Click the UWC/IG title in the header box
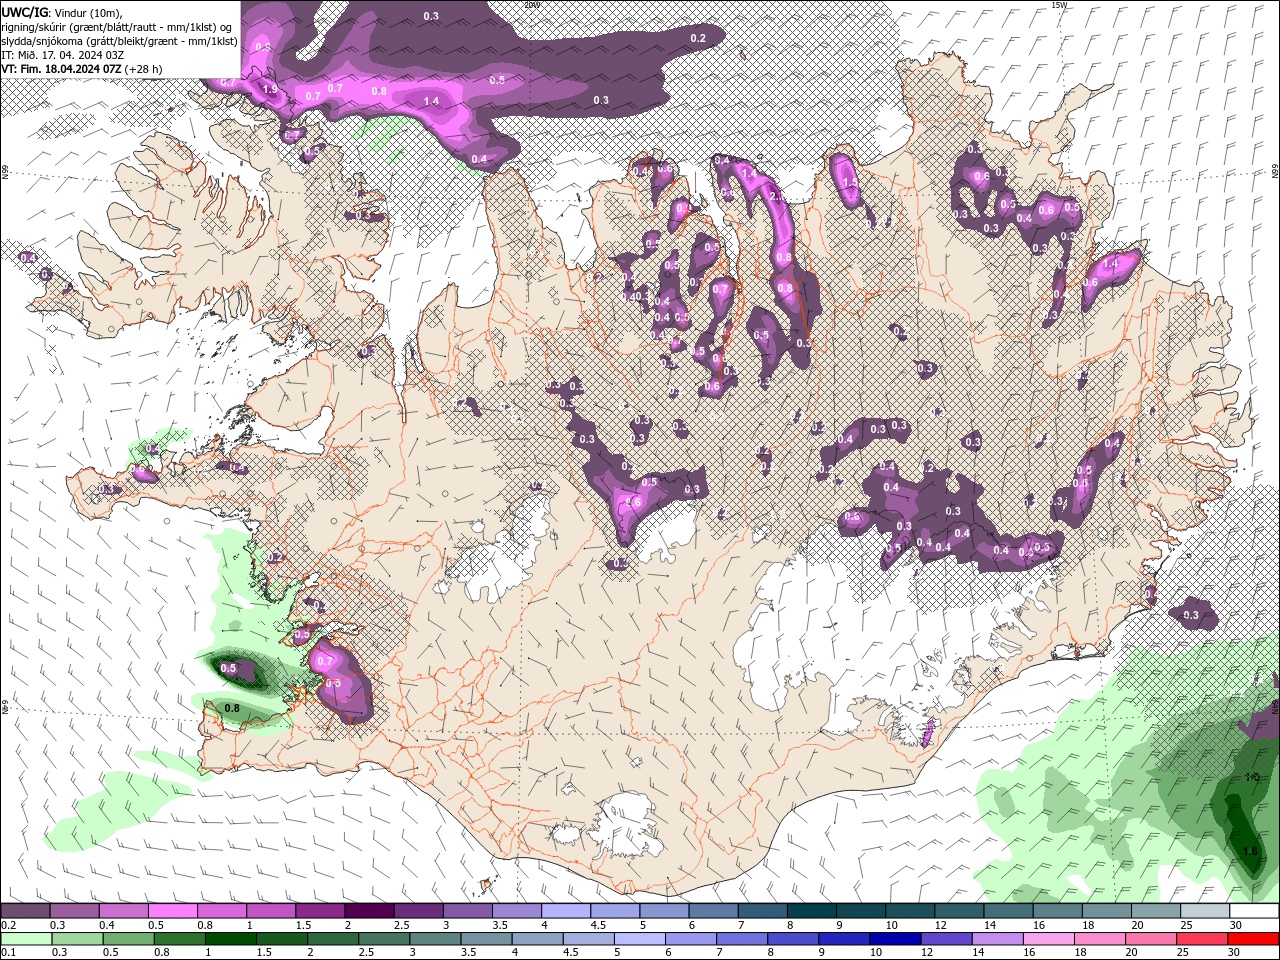This screenshot has height=960, width=1280. 24,11
